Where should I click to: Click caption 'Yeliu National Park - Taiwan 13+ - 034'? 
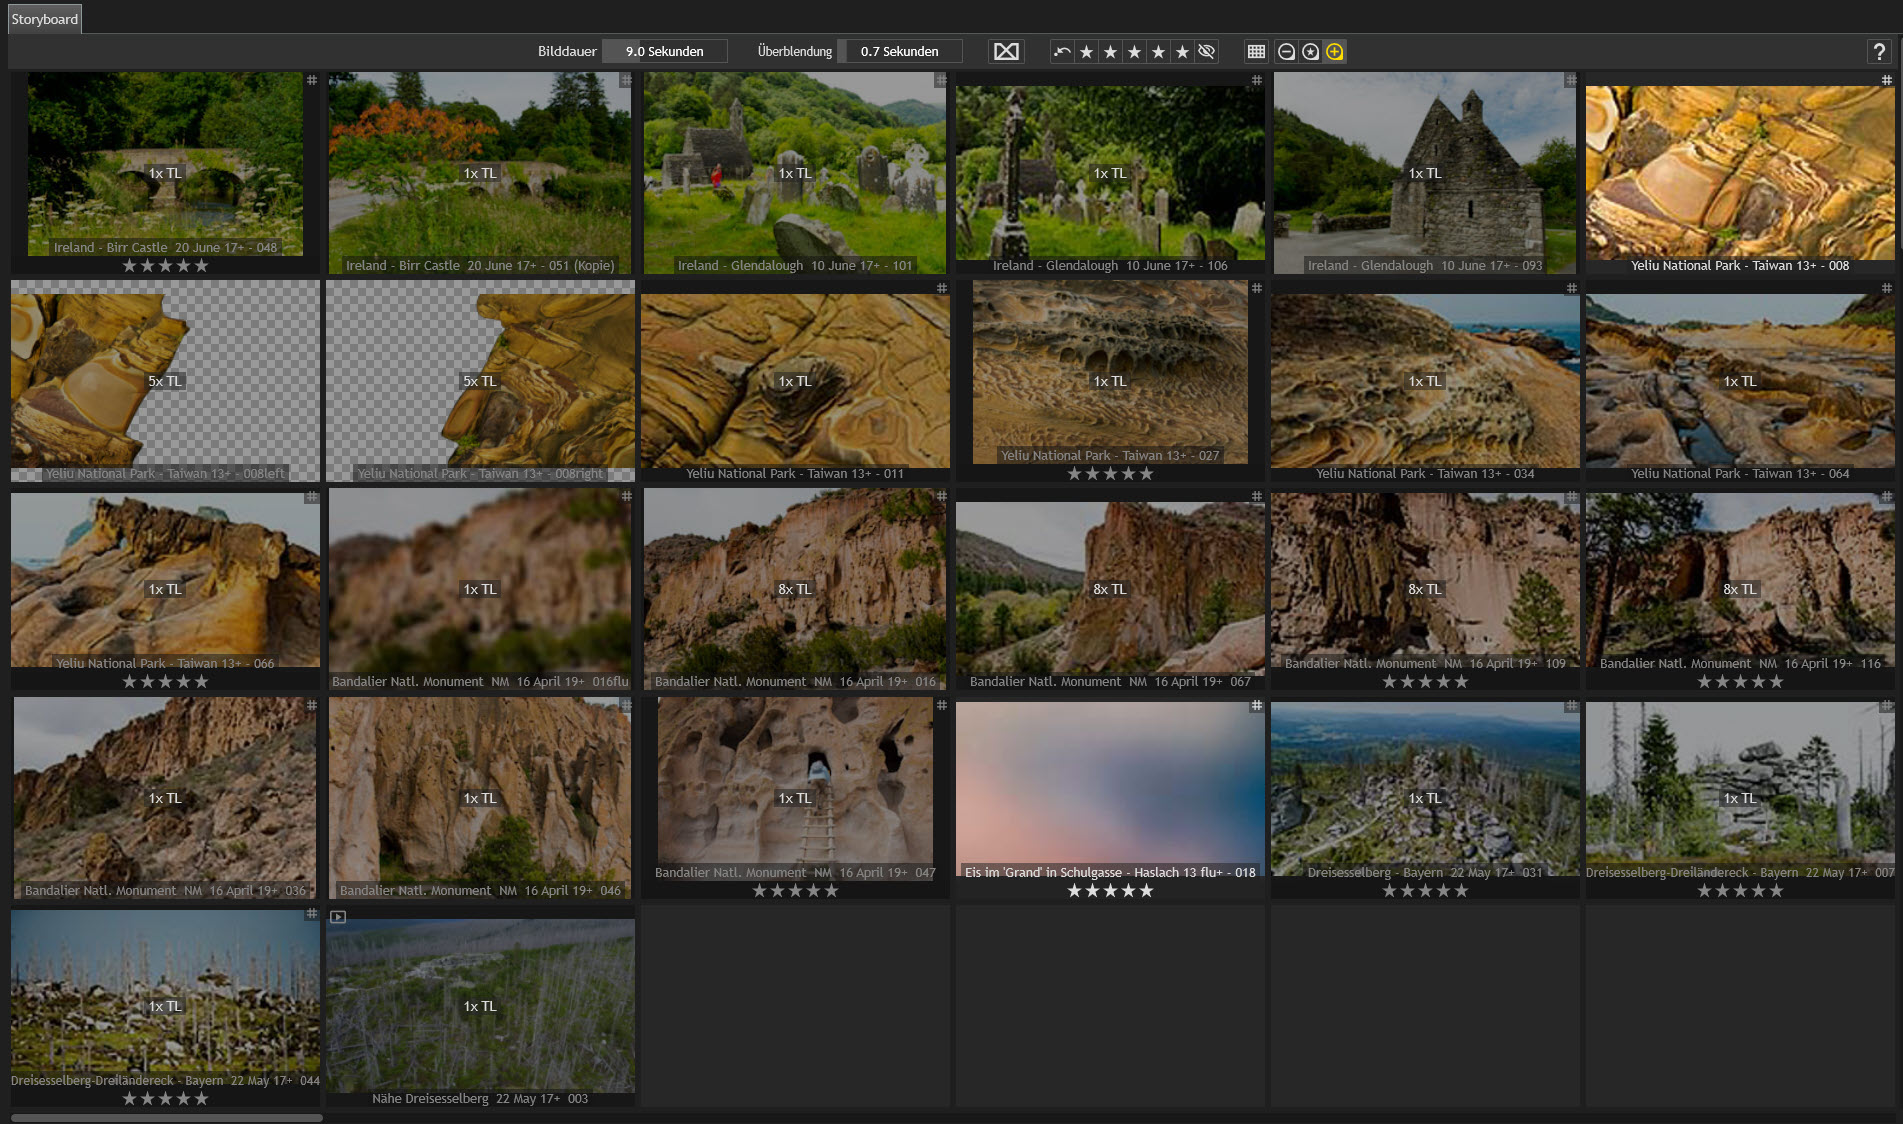pos(1425,474)
